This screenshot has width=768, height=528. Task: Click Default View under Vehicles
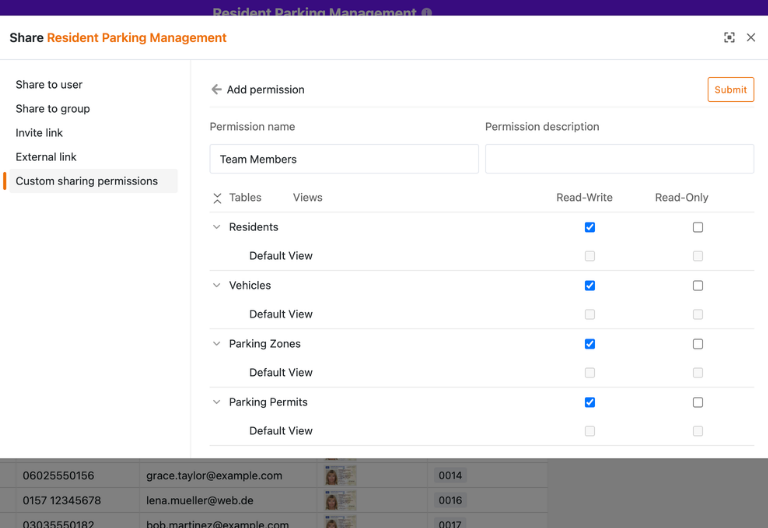tap(281, 314)
